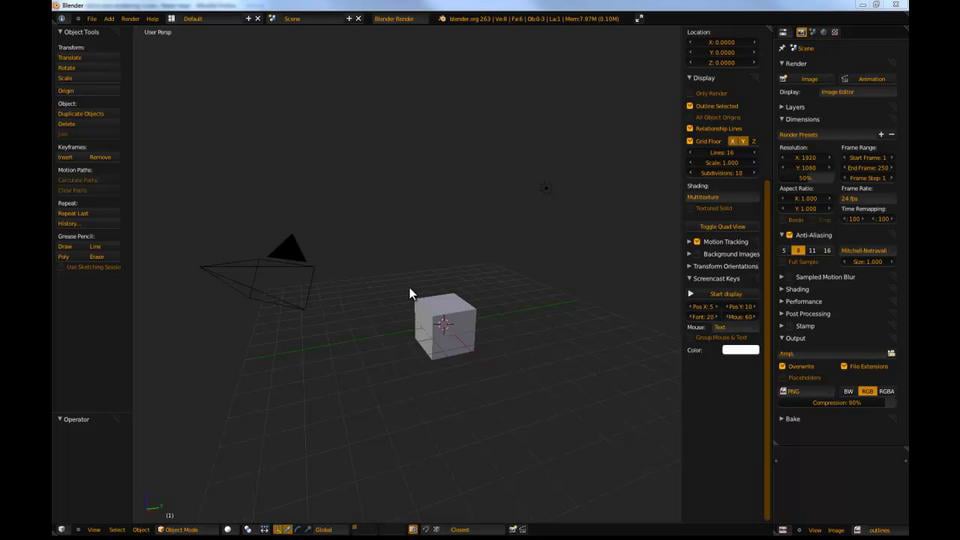Open the output path folder browse icon
The width and height of the screenshot is (960, 540).
point(891,353)
